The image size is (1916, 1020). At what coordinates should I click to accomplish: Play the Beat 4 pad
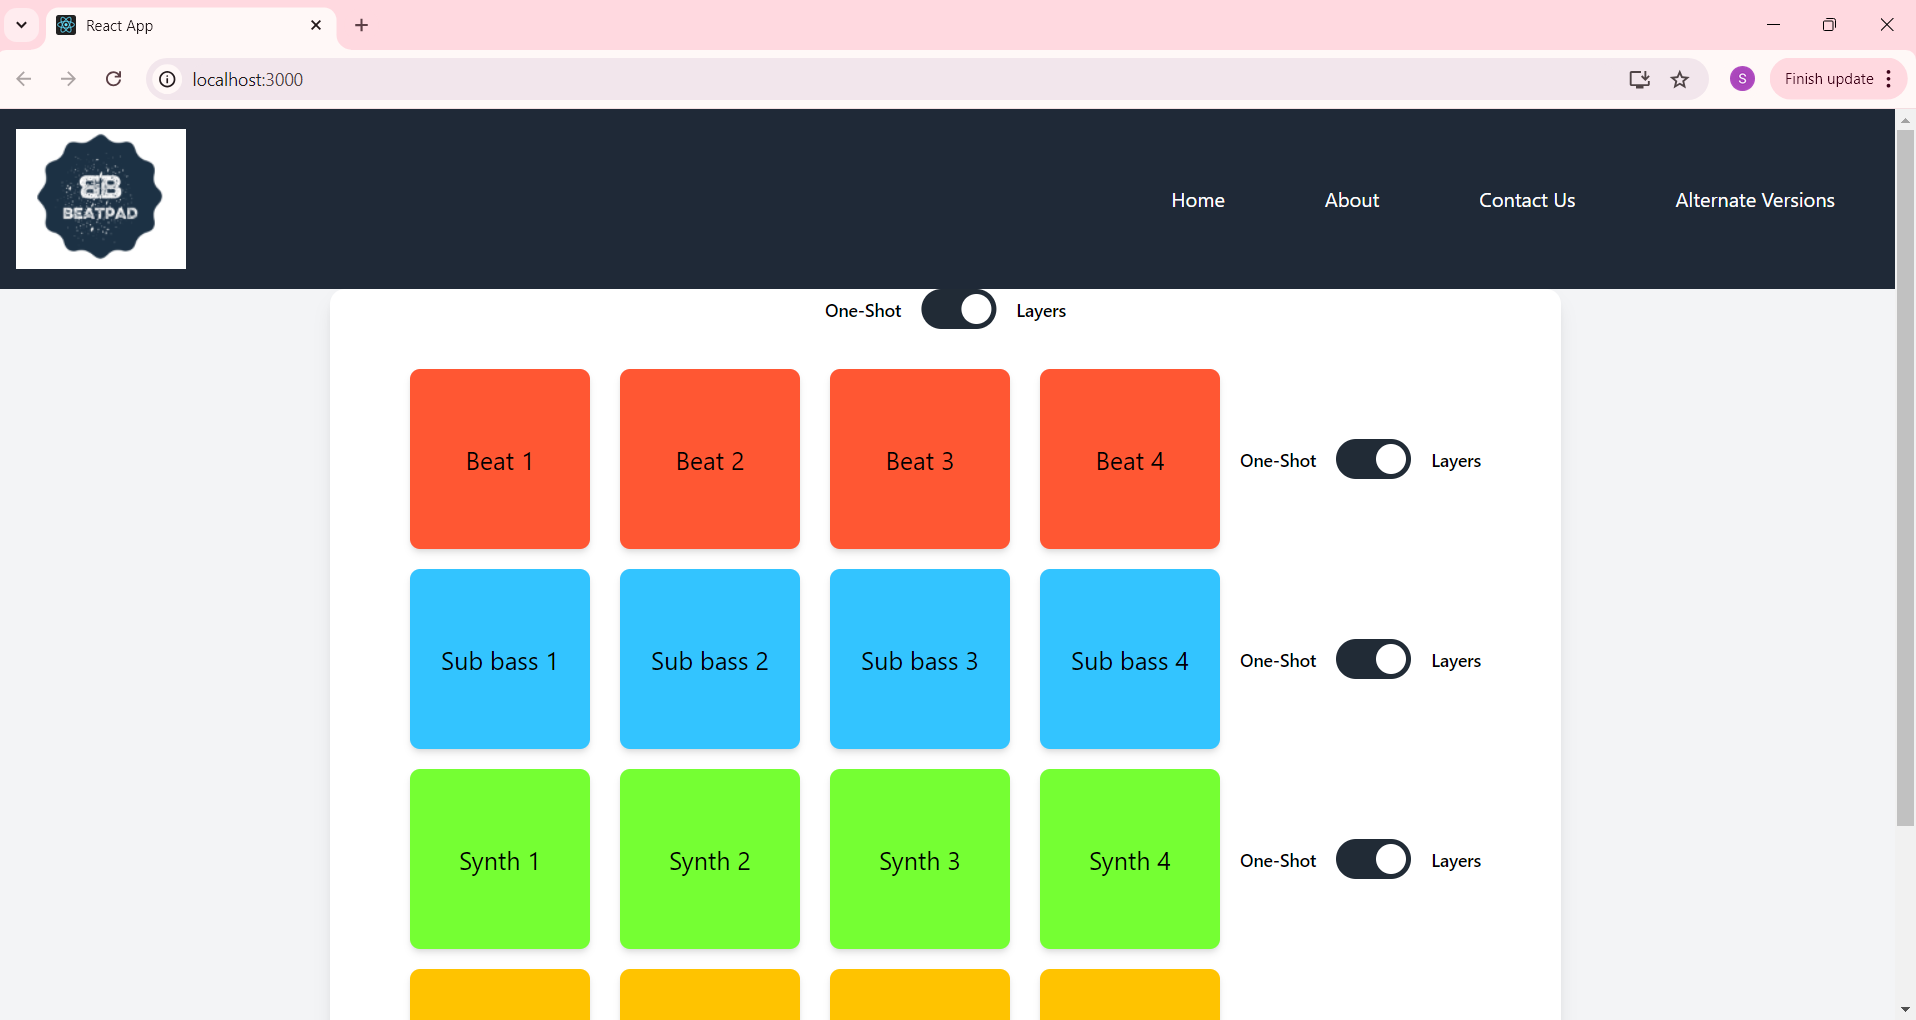1130,459
